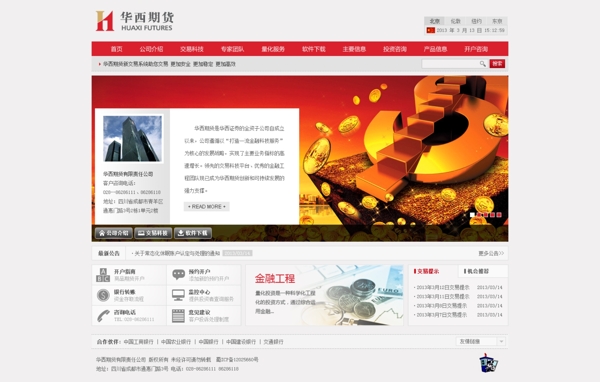Open the 量化服务 navigation item
This screenshot has width=600, height=382.
(273, 49)
